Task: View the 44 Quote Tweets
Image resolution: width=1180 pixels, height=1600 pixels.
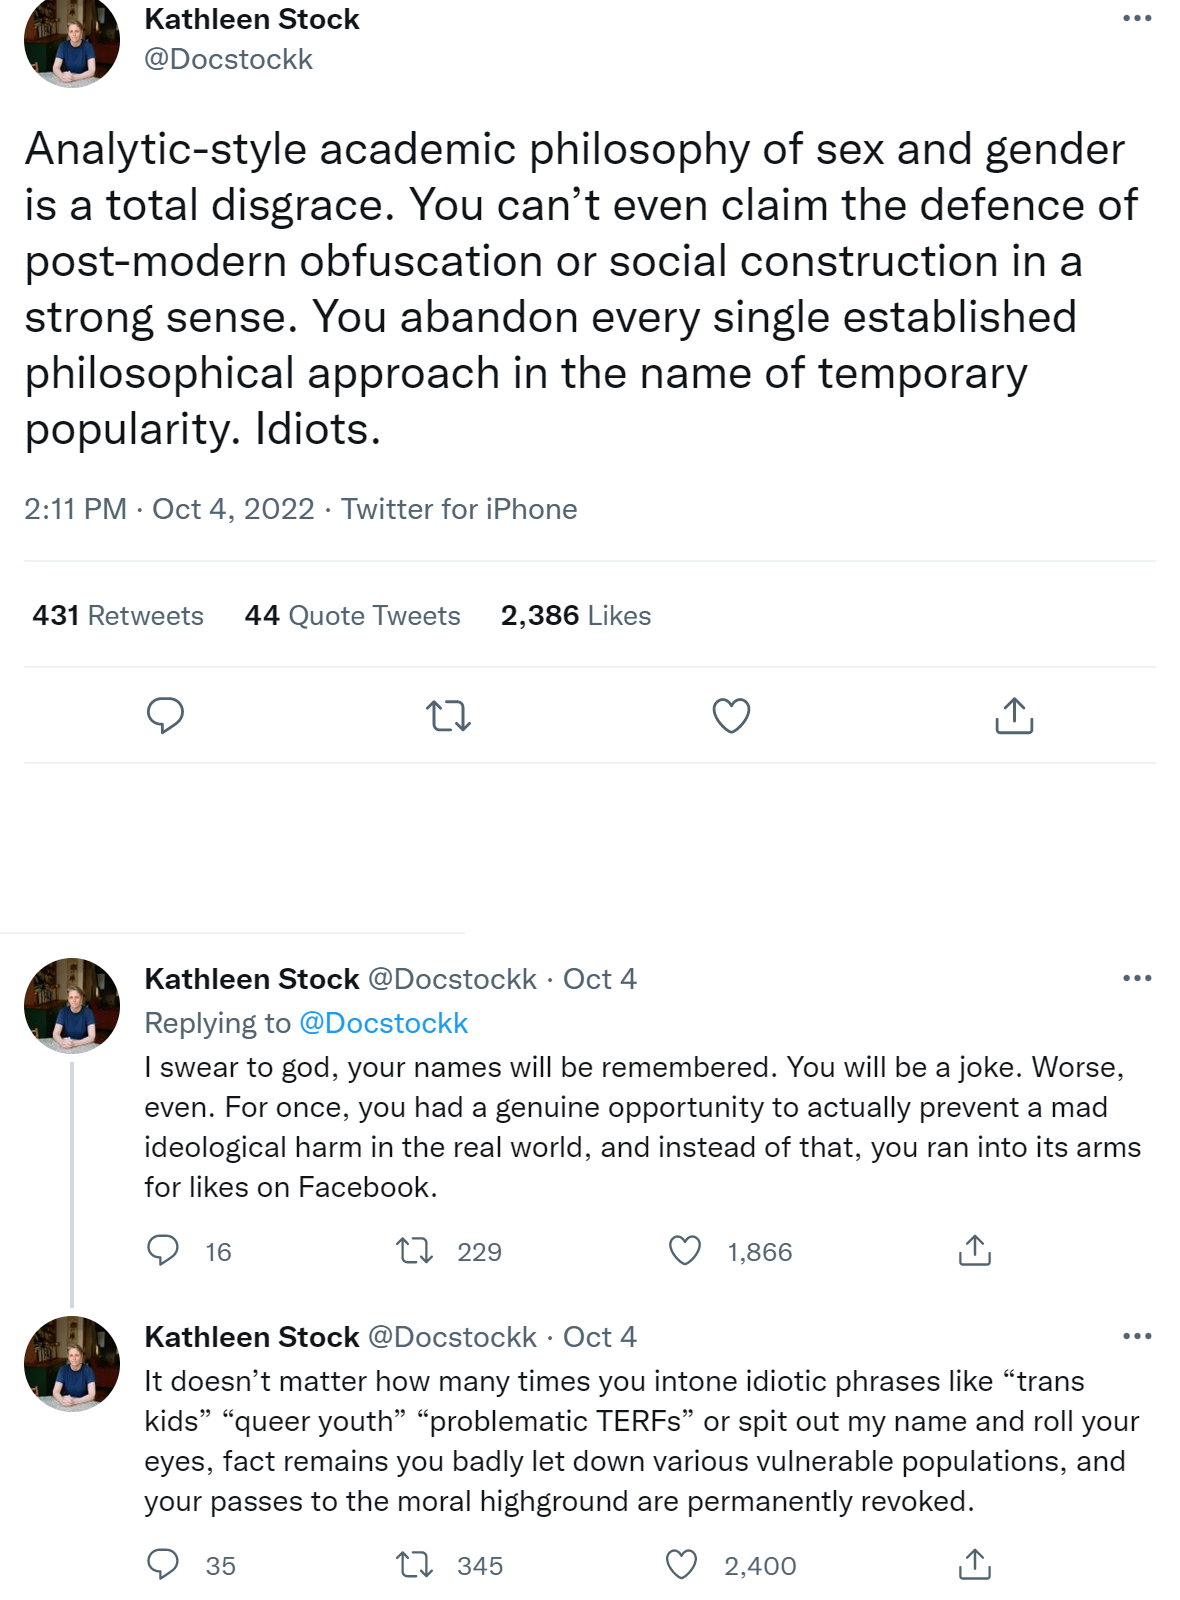Action: pyautogui.click(x=352, y=616)
